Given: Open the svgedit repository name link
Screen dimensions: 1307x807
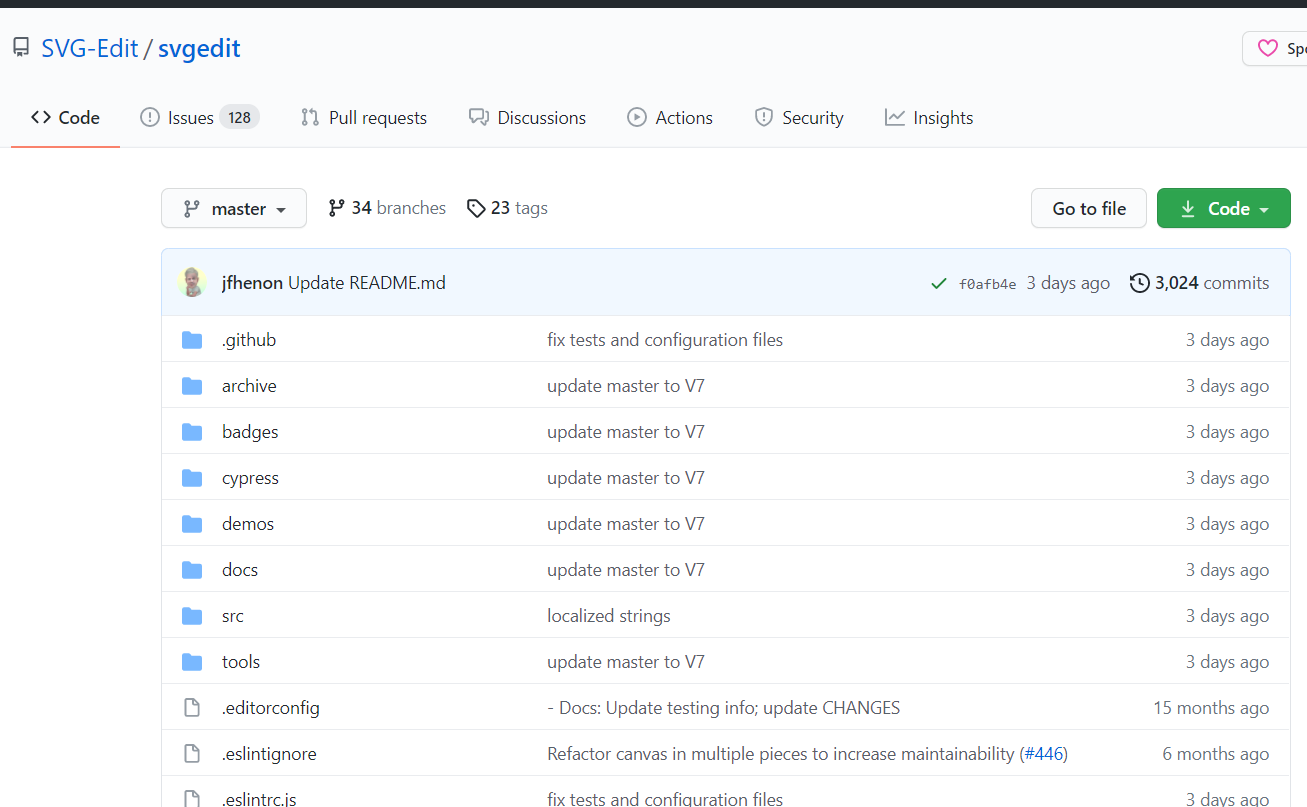Looking at the screenshot, I should point(199,48).
